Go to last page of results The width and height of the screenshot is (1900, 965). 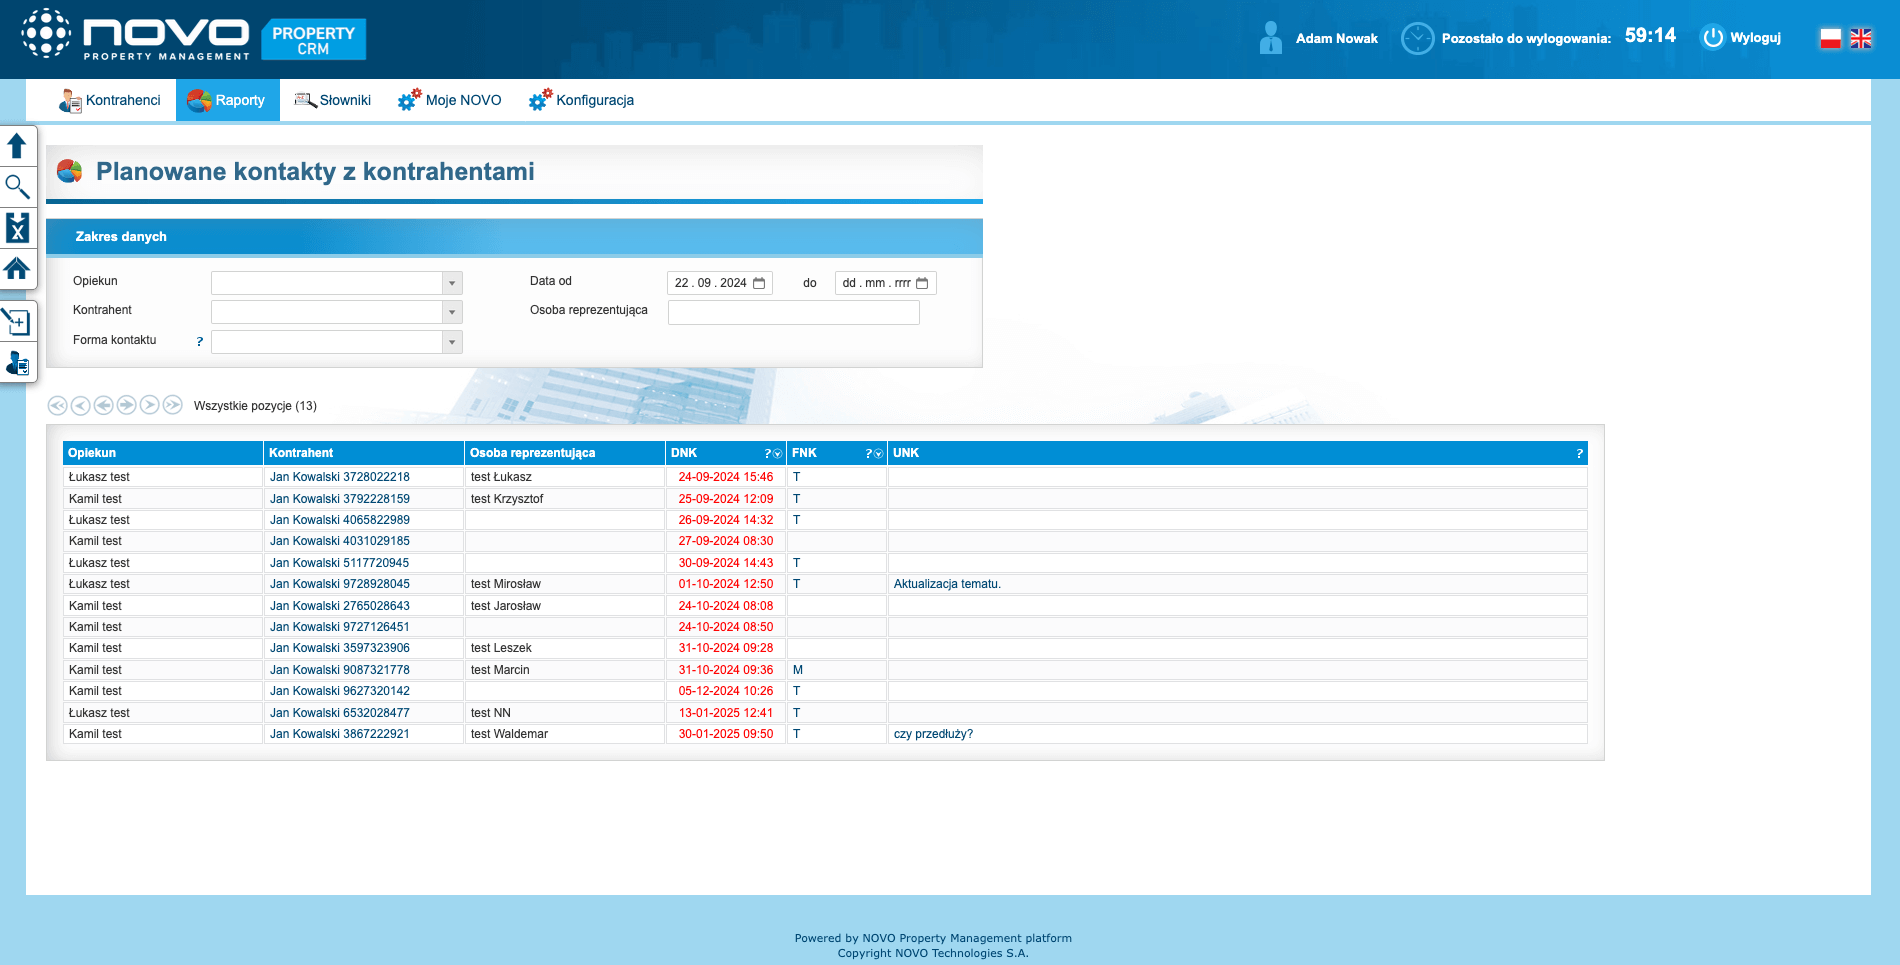click(173, 405)
